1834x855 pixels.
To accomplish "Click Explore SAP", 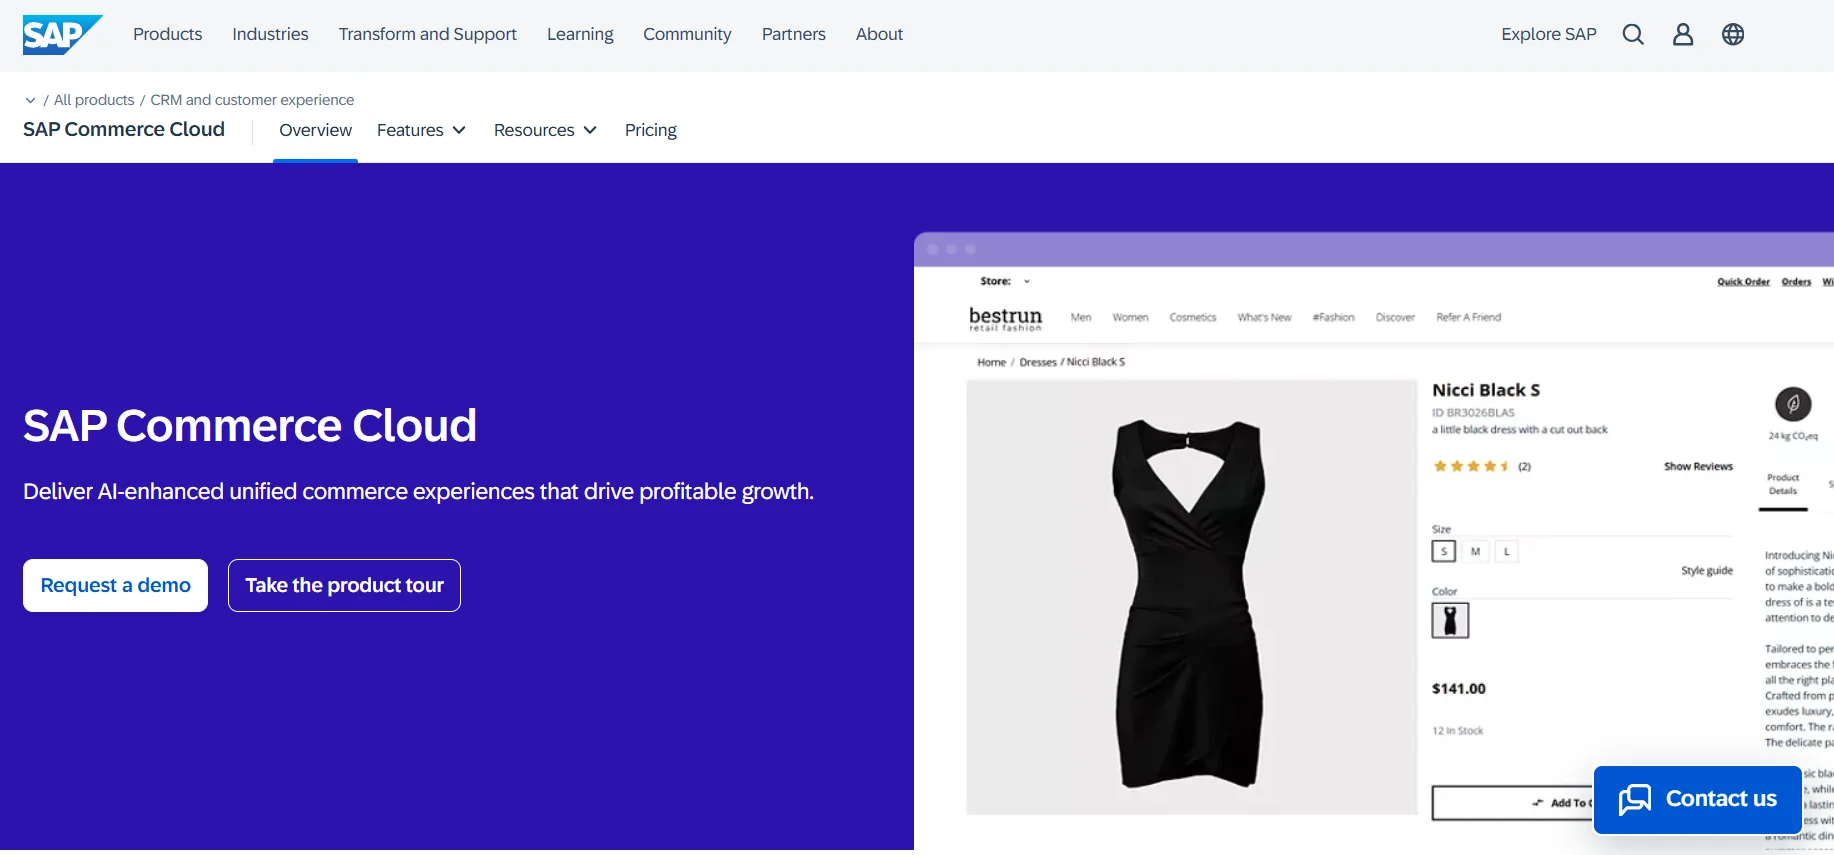I will [1548, 34].
